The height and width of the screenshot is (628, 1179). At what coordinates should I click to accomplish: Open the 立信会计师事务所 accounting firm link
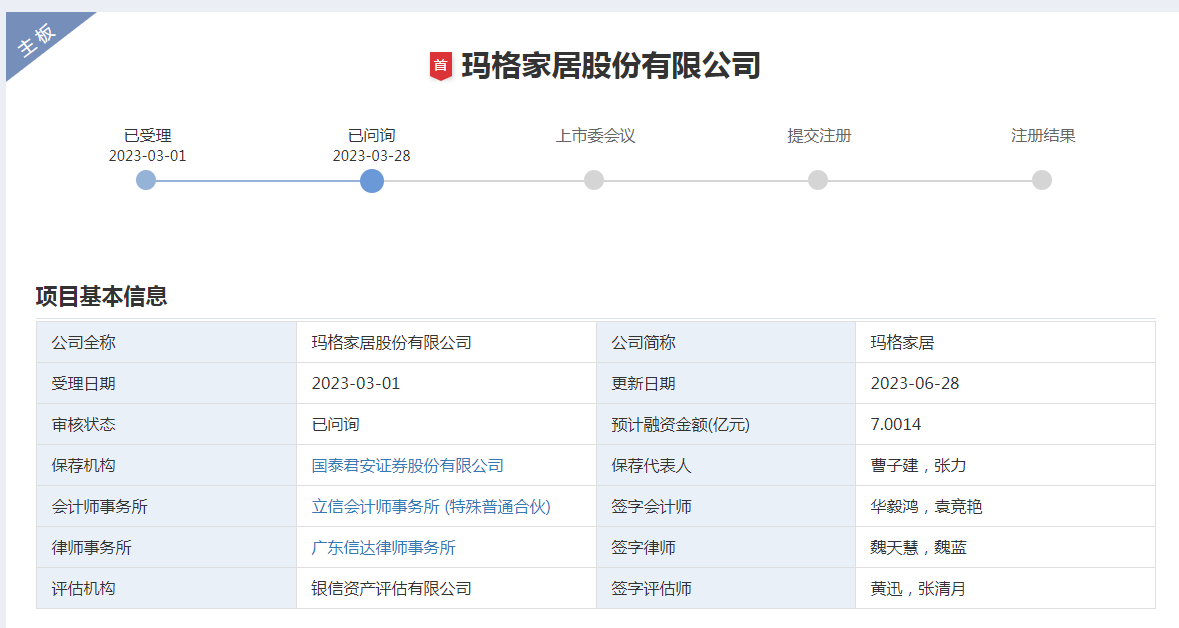[x=431, y=507]
